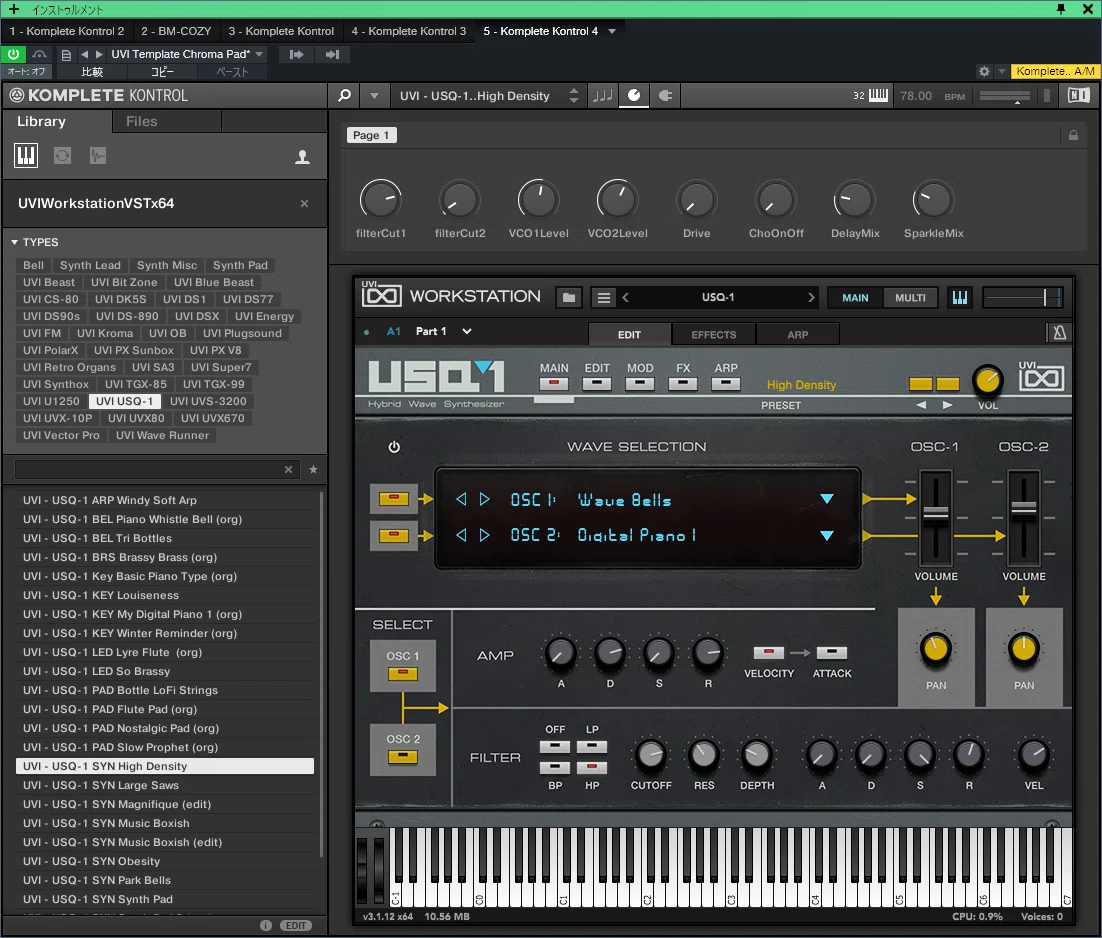Open the instruments piano-keys library icon

pyautogui.click(x=26, y=155)
